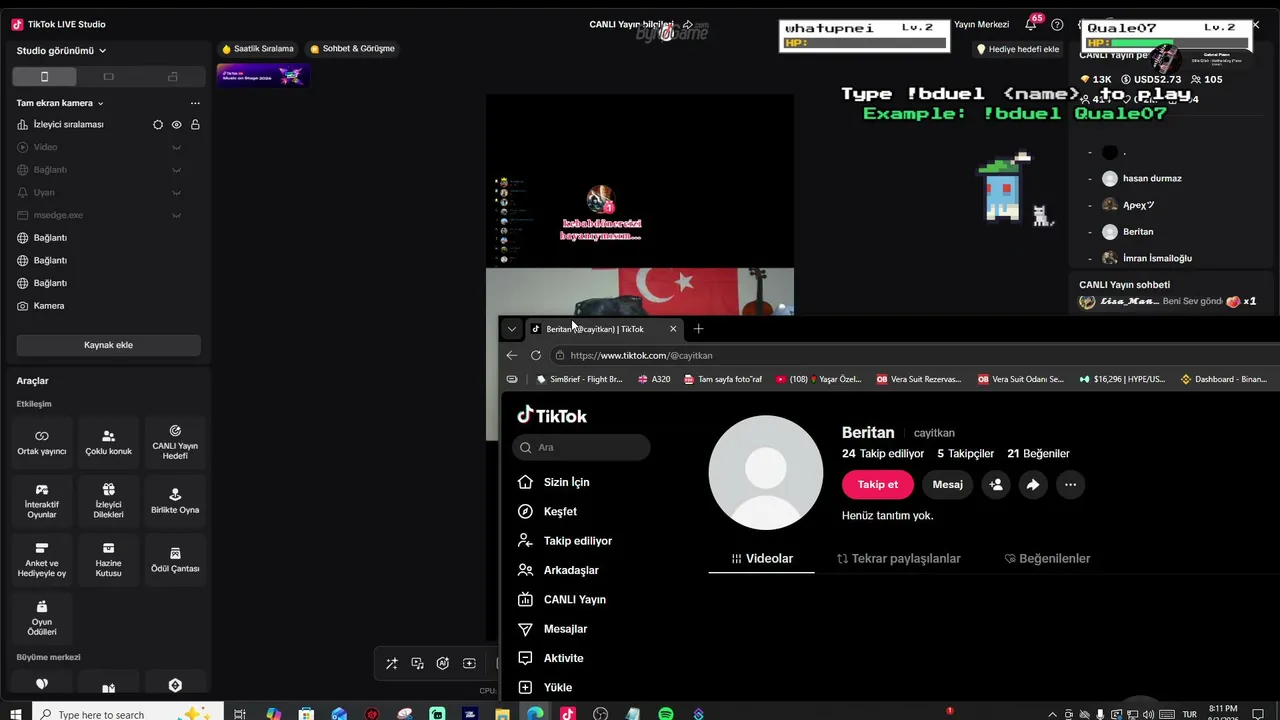Image resolution: width=1280 pixels, height=720 pixels.
Task: Open the Birlikte Oyna tool
Action: tap(175, 501)
